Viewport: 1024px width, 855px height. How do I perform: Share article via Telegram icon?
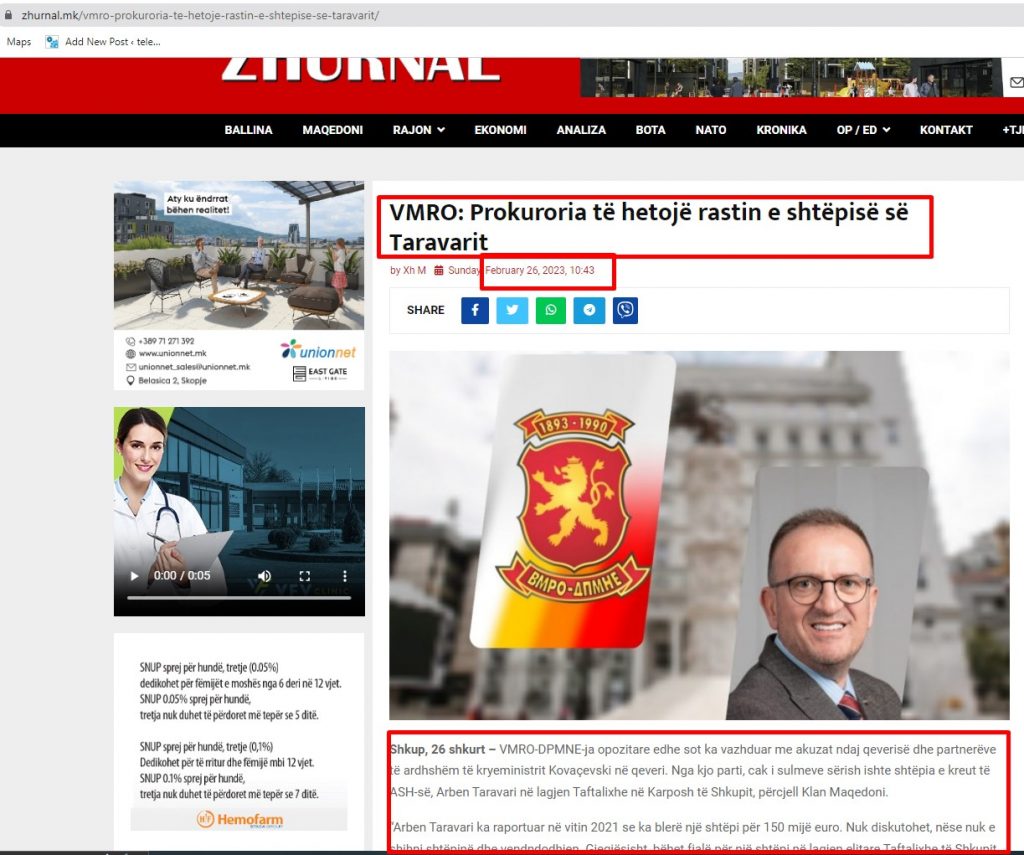click(x=589, y=310)
